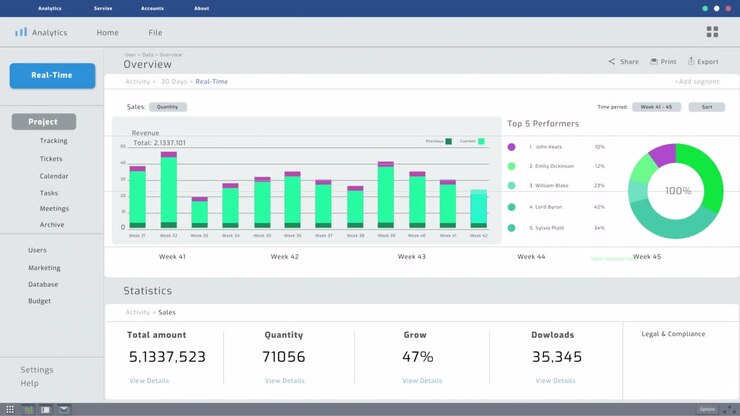Click the Export icon
Image resolution: width=740 pixels, height=416 pixels.
click(691, 61)
